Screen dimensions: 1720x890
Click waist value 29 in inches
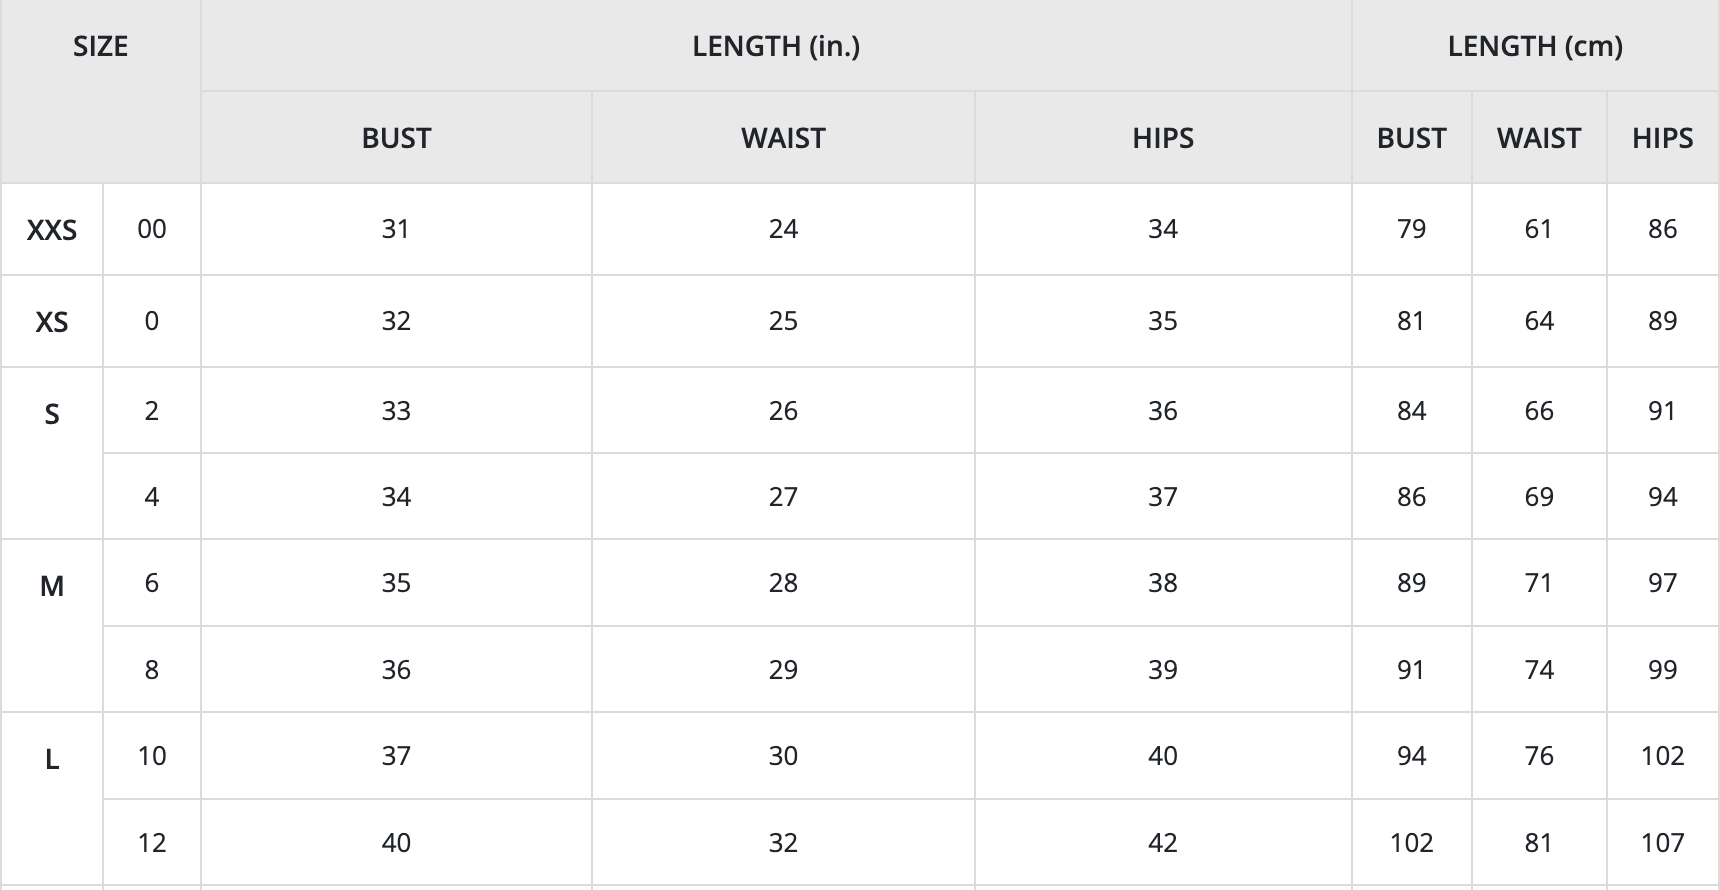783,669
